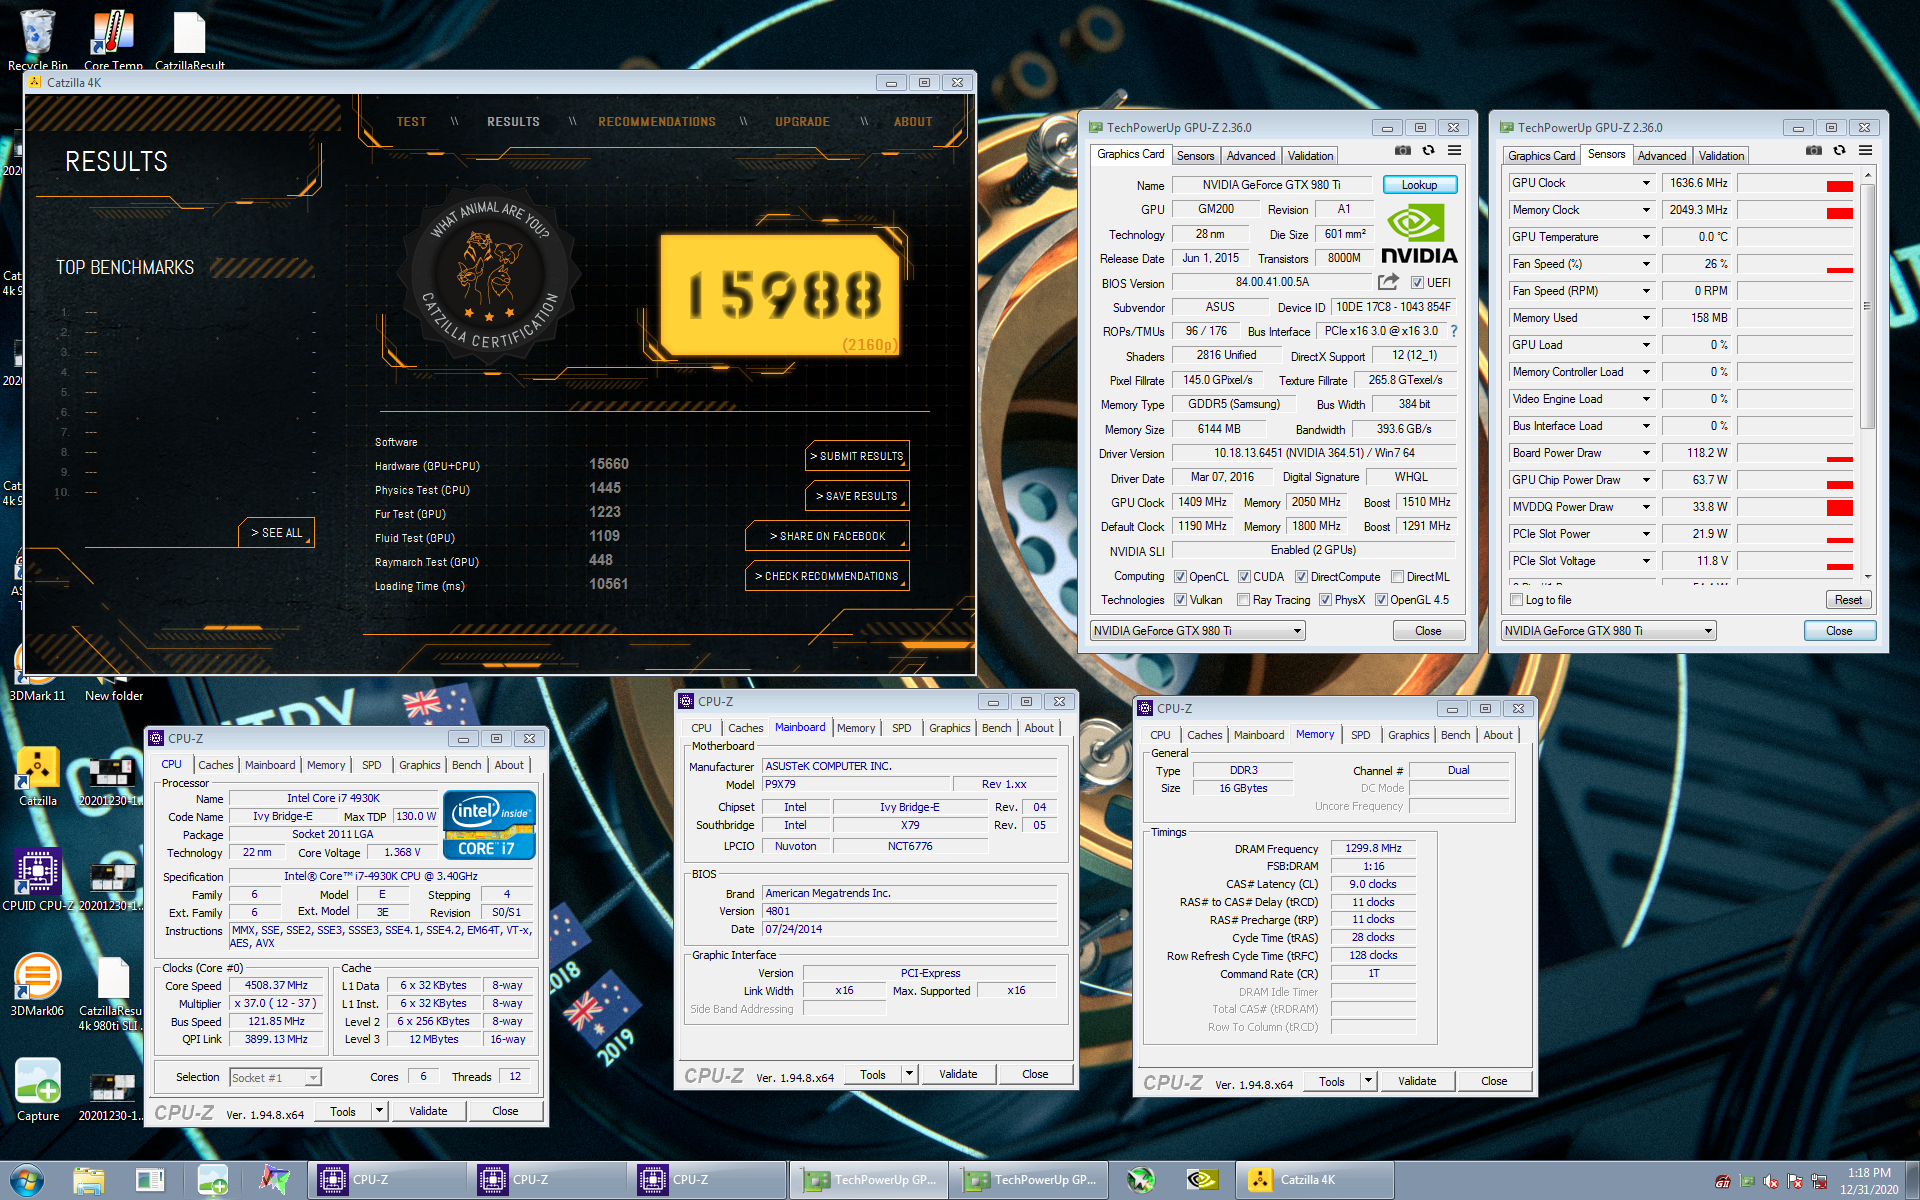Click the clock and date in the taskbar
1920x1200 pixels.
tap(1868, 1181)
